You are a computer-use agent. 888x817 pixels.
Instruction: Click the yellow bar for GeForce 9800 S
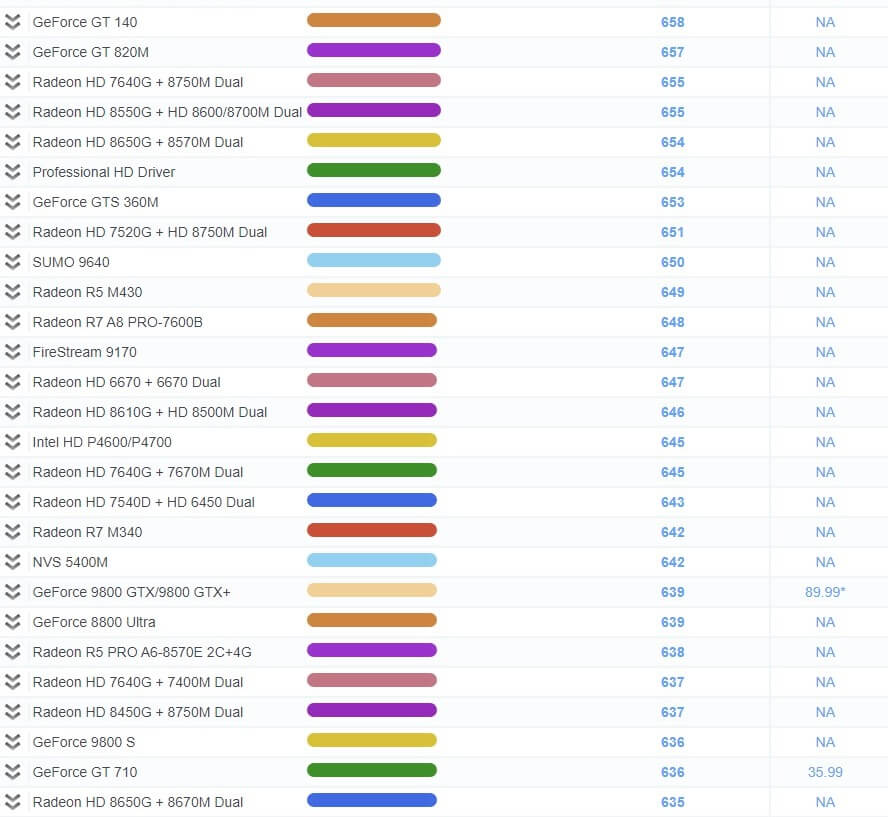point(372,741)
